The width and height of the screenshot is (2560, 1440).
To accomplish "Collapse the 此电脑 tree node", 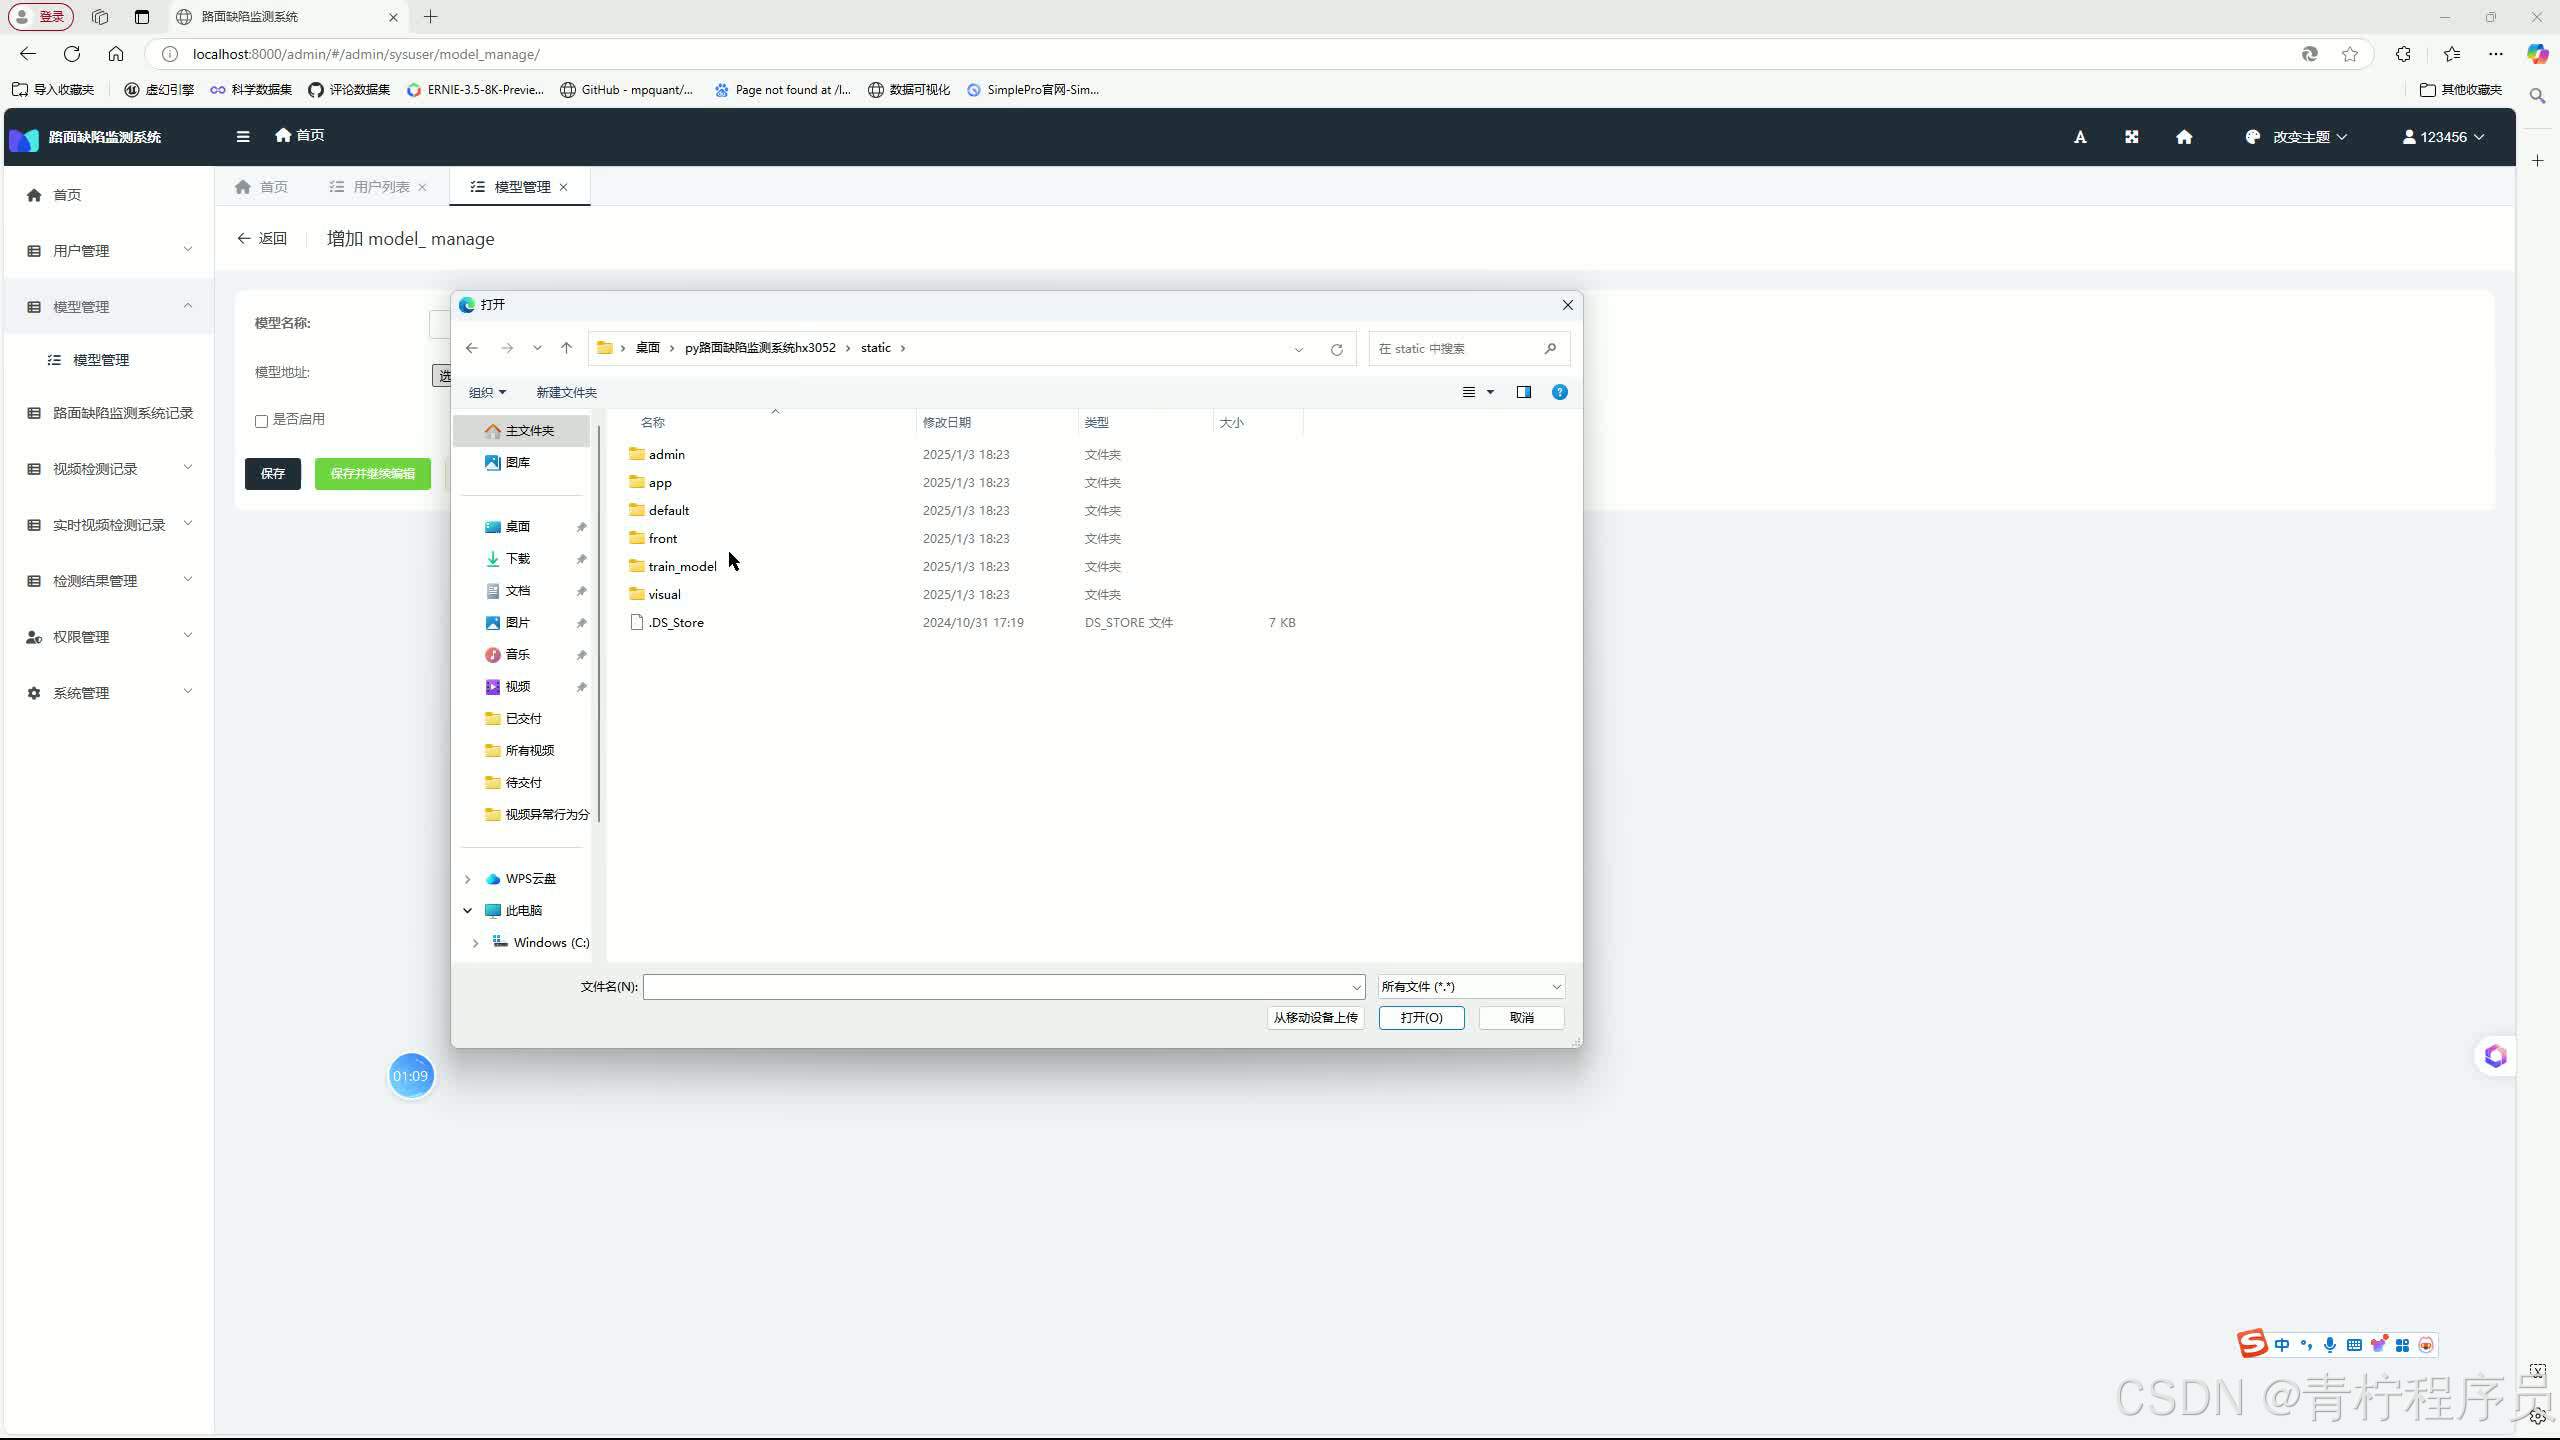I will [467, 911].
